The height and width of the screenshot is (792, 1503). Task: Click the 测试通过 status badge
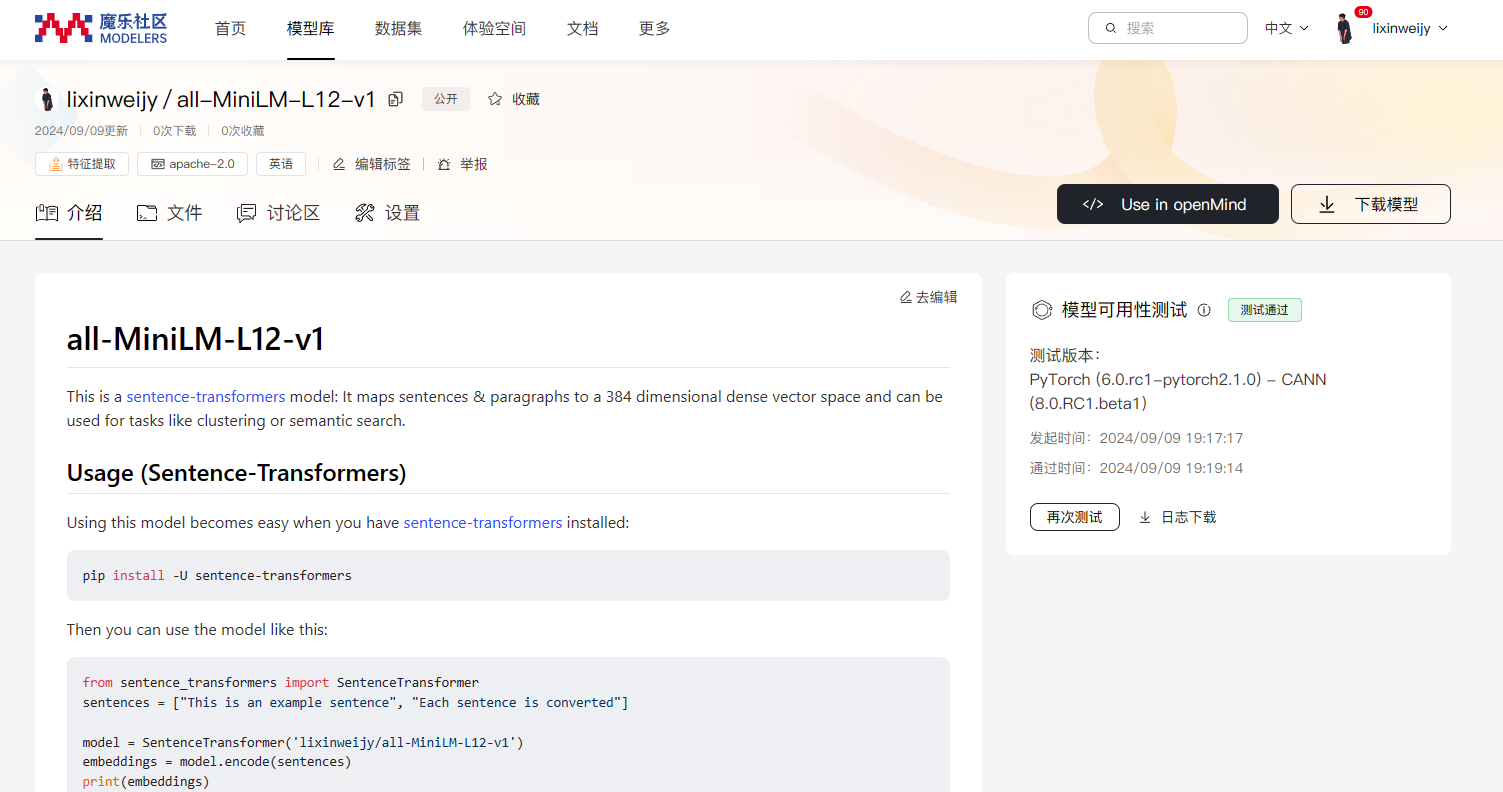[x=1265, y=310]
